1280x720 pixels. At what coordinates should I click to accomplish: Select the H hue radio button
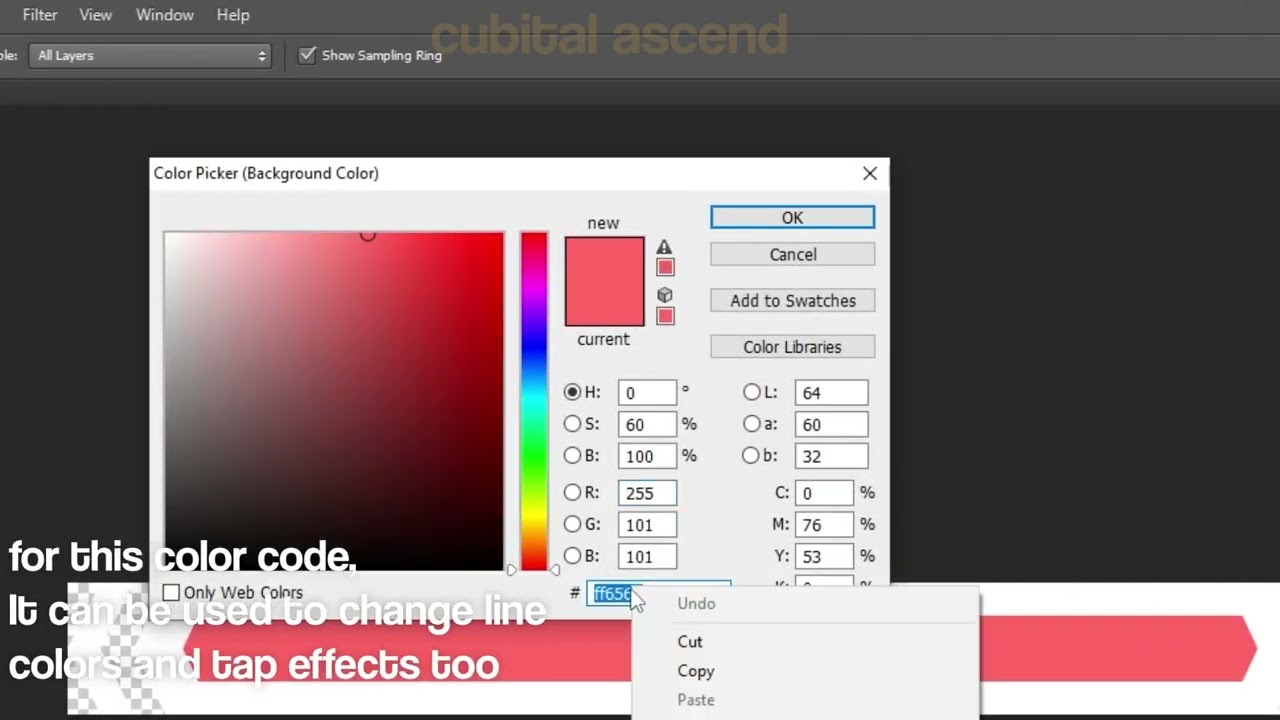(x=572, y=392)
